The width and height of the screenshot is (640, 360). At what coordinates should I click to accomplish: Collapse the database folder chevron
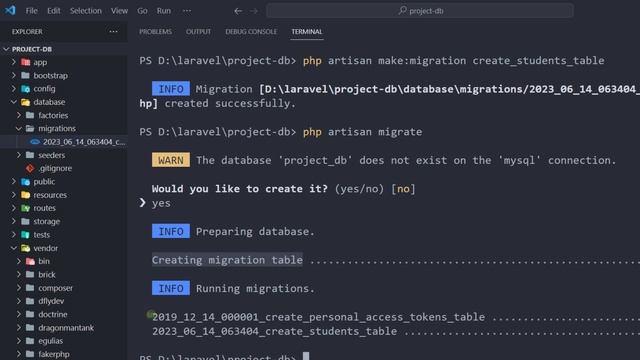tap(13, 102)
